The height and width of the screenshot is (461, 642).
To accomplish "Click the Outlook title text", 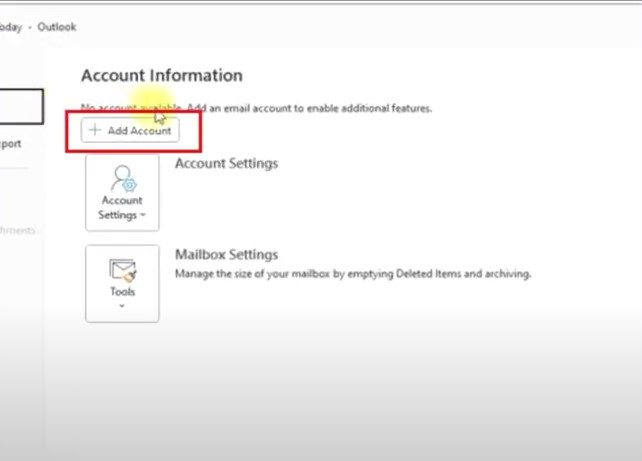I will [x=57, y=27].
